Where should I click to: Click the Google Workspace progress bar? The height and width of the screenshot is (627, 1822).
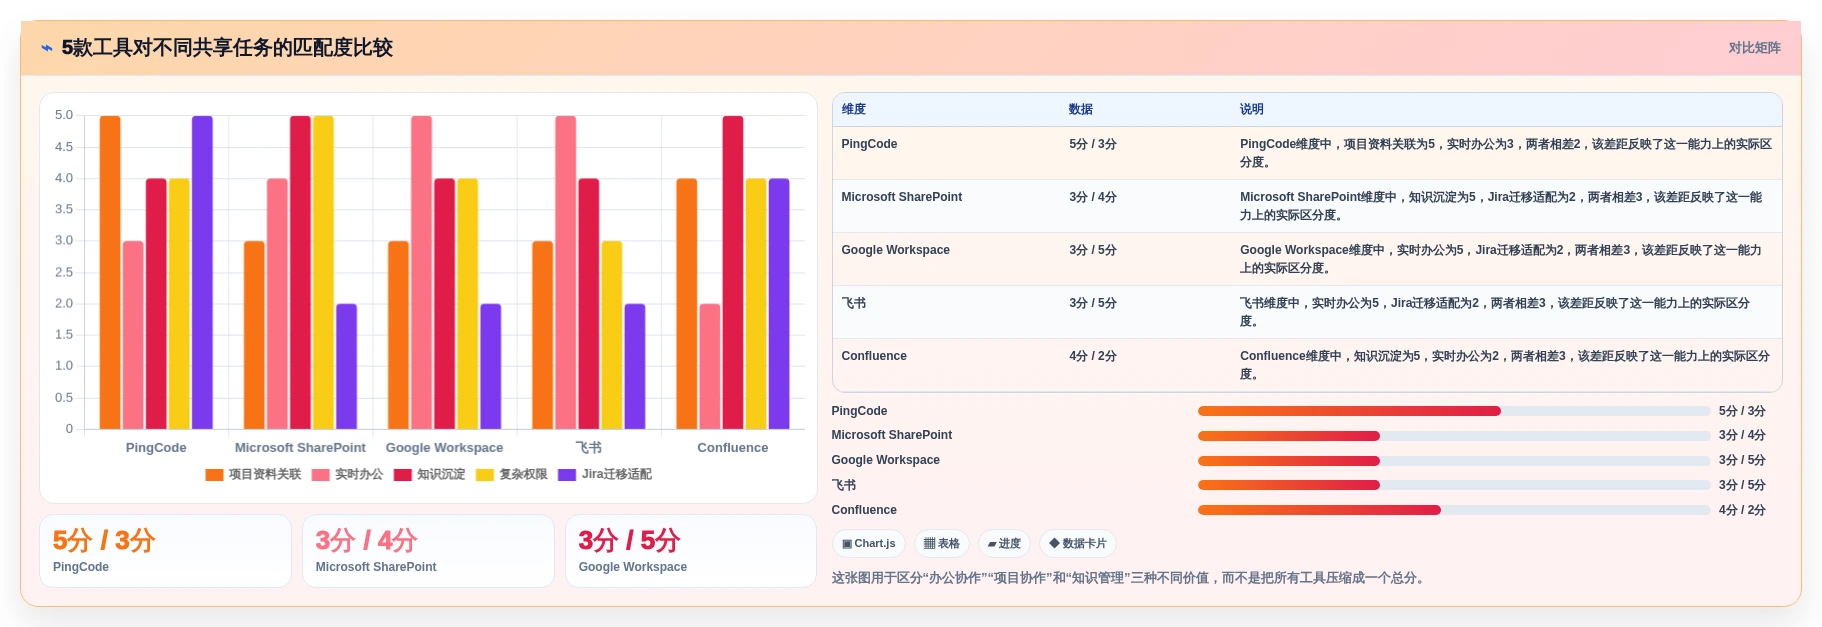(1454, 461)
